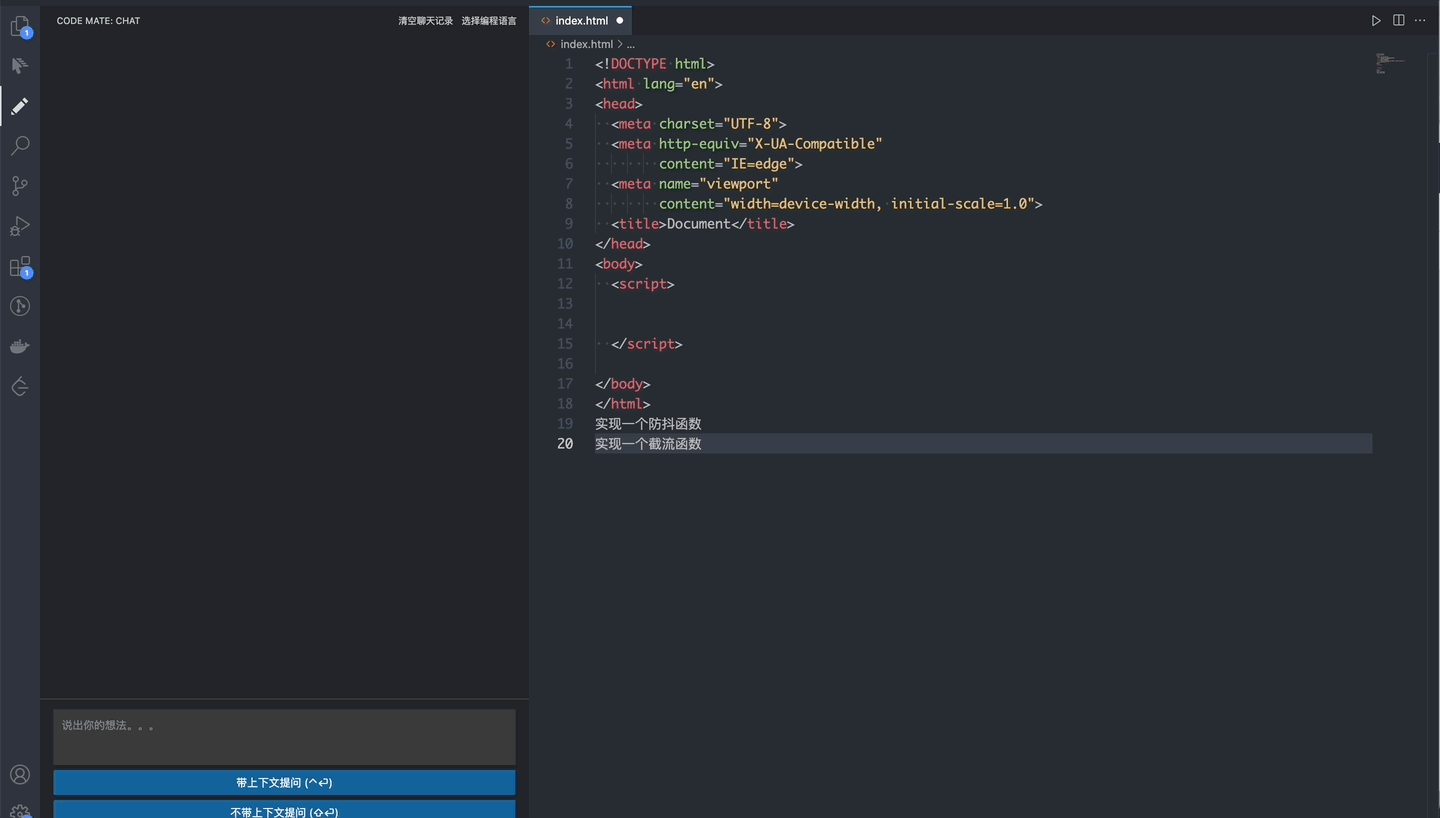Open 选择编程语言 language selector
1440x818 pixels.
(x=489, y=20)
